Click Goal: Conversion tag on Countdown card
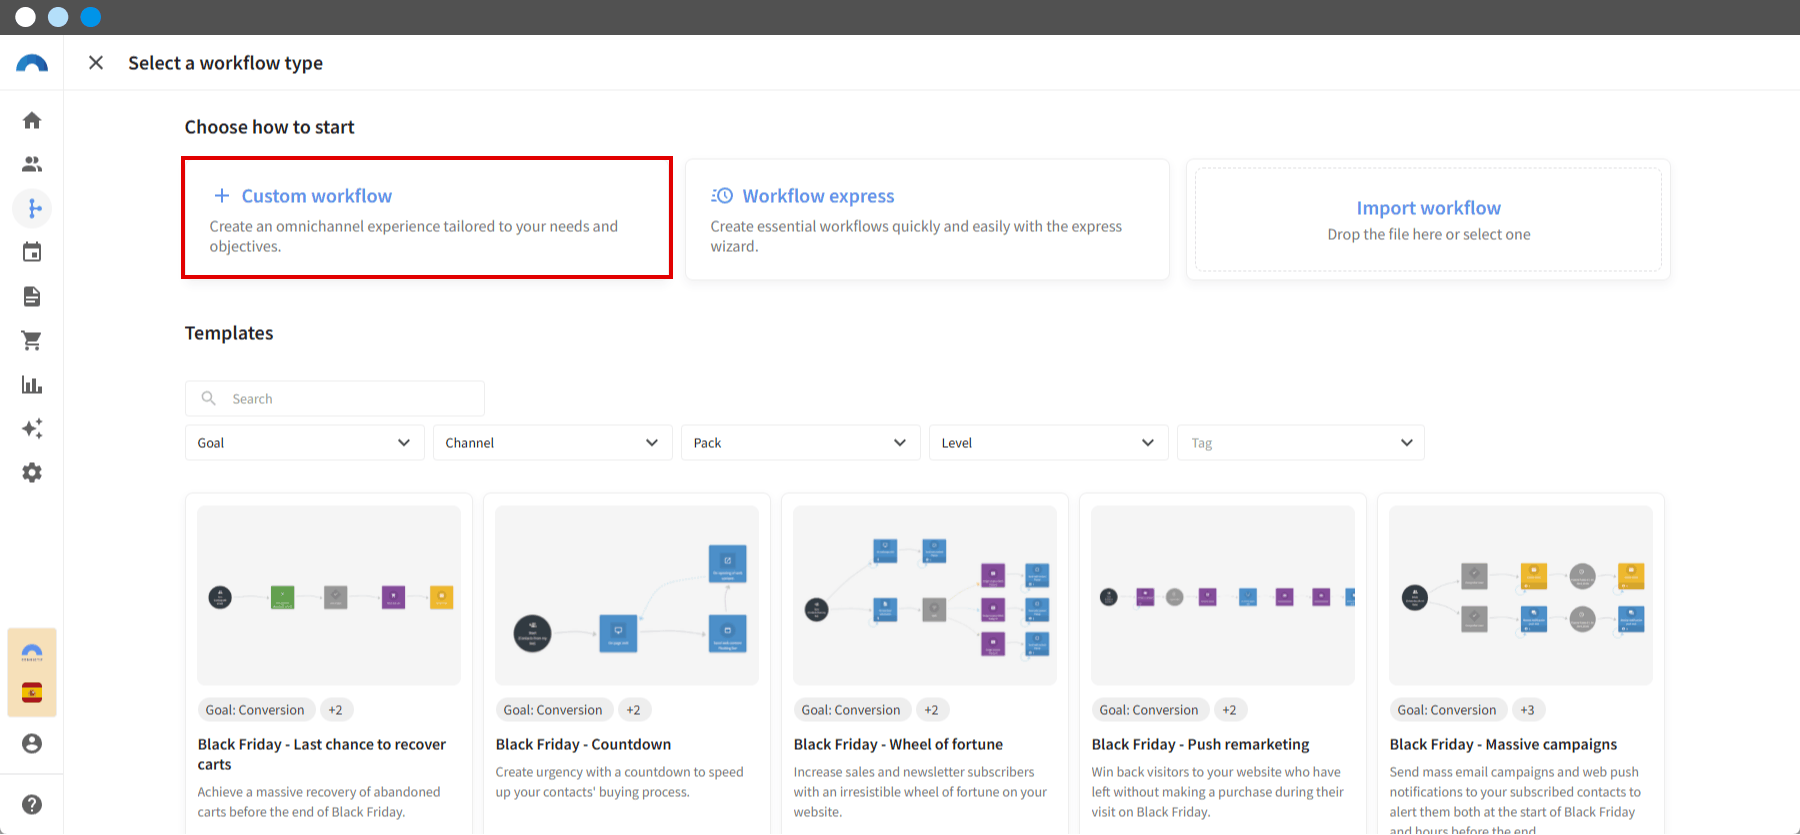The height and width of the screenshot is (835, 1800). 553,710
